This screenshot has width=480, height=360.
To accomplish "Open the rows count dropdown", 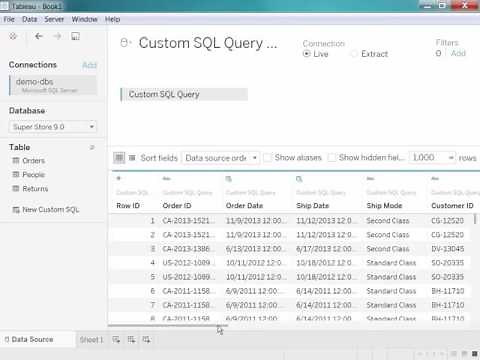I will [432, 157].
